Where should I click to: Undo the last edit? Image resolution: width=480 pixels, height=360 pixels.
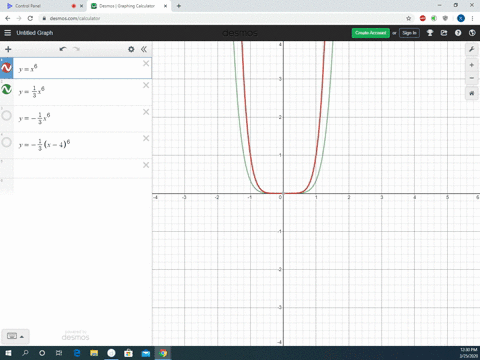(x=63, y=49)
